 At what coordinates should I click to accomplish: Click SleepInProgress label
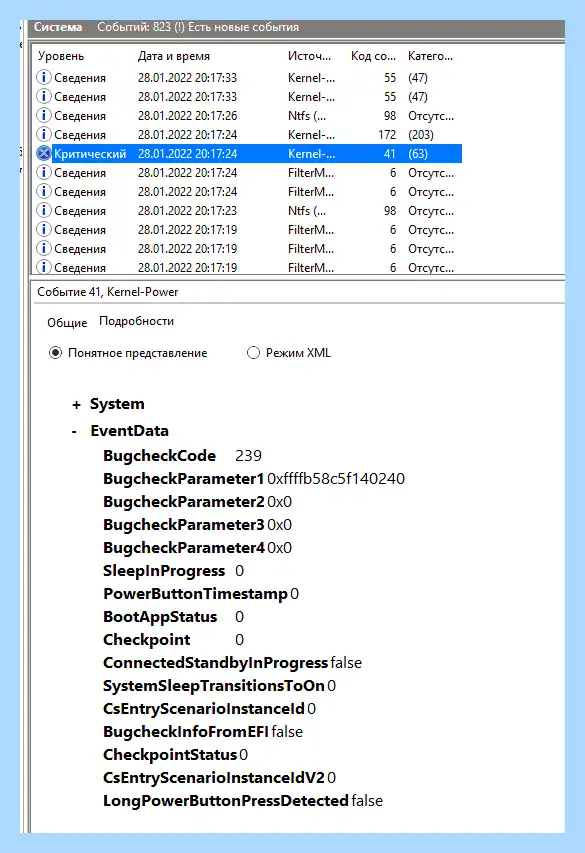(164, 571)
